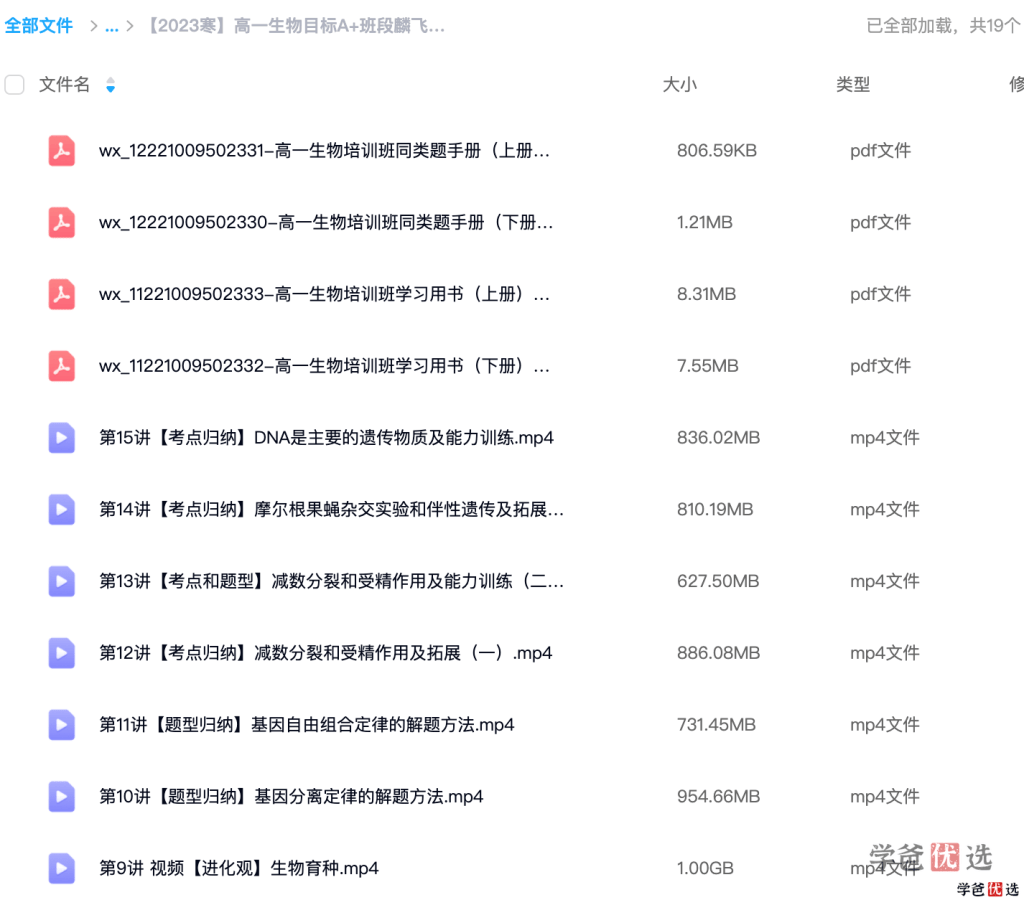Click PDF icon of wx_11221009502333 file

(61, 294)
